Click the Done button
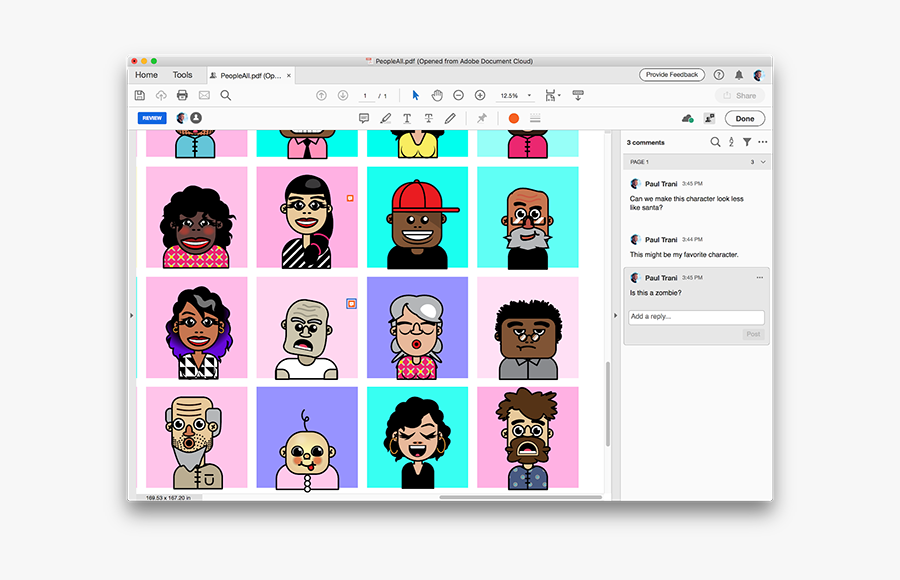This screenshot has height=580, width=900. pyautogui.click(x=745, y=118)
